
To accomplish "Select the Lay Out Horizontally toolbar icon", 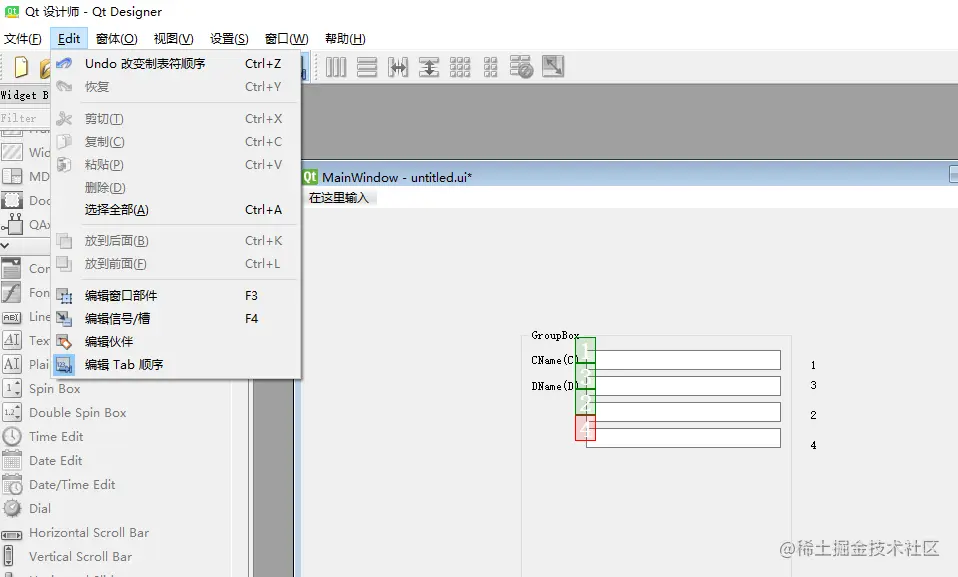I will (x=337, y=69).
